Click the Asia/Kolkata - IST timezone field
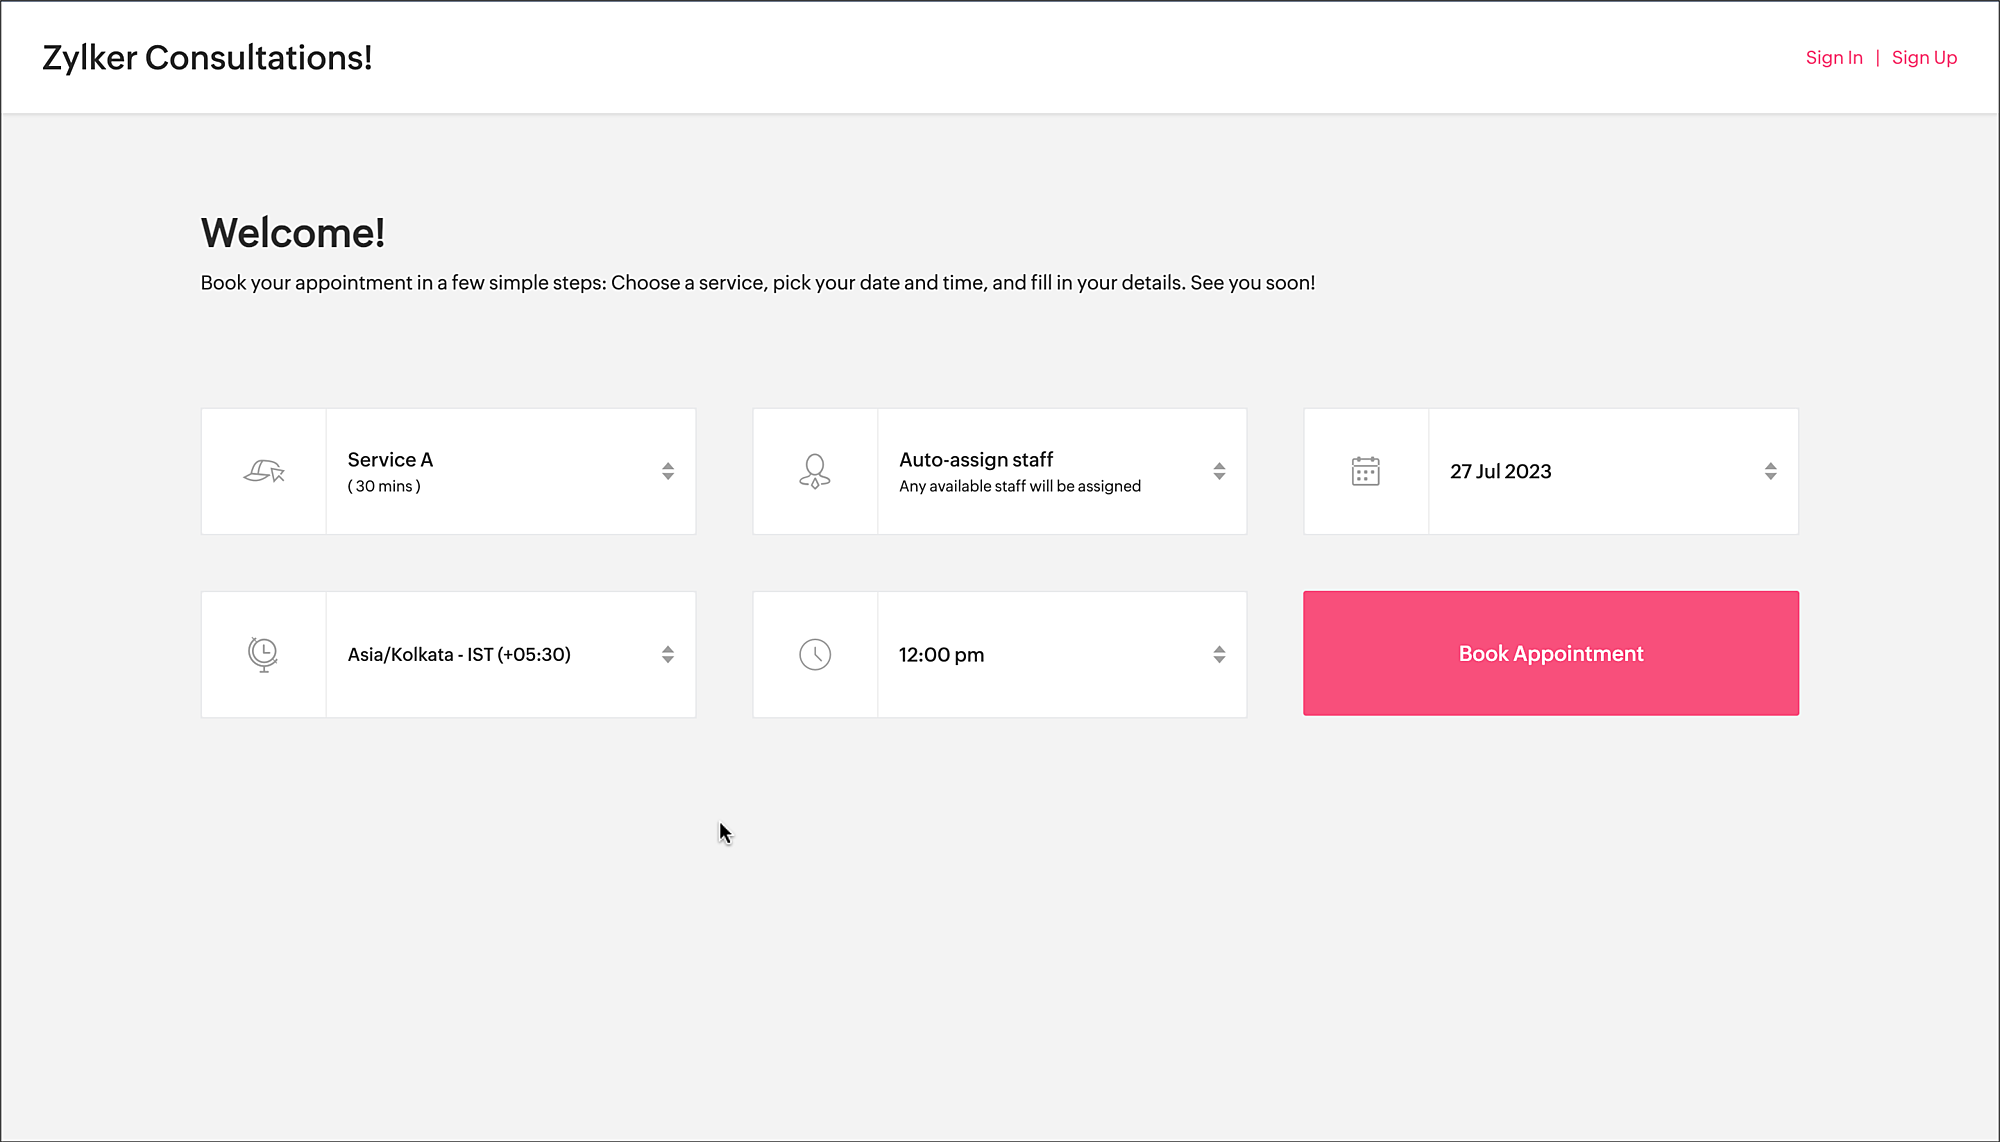This screenshot has width=2000, height=1142. tap(459, 655)
